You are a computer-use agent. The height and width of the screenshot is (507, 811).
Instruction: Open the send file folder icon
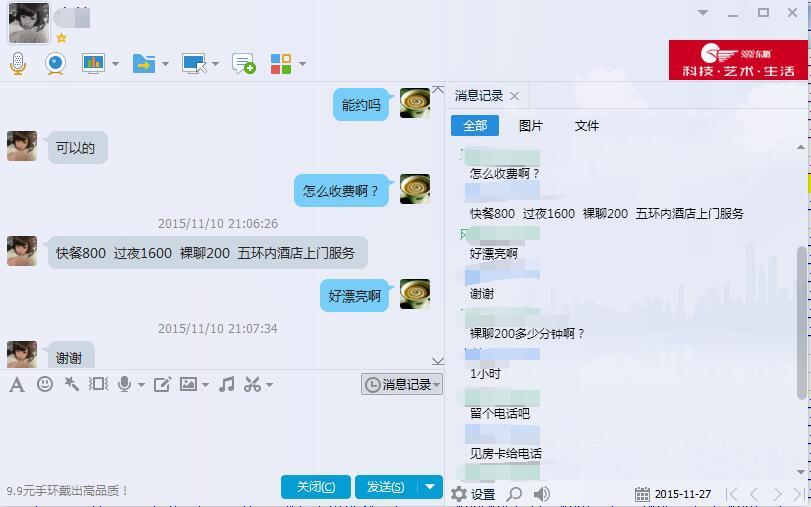(x=144, y=64)
